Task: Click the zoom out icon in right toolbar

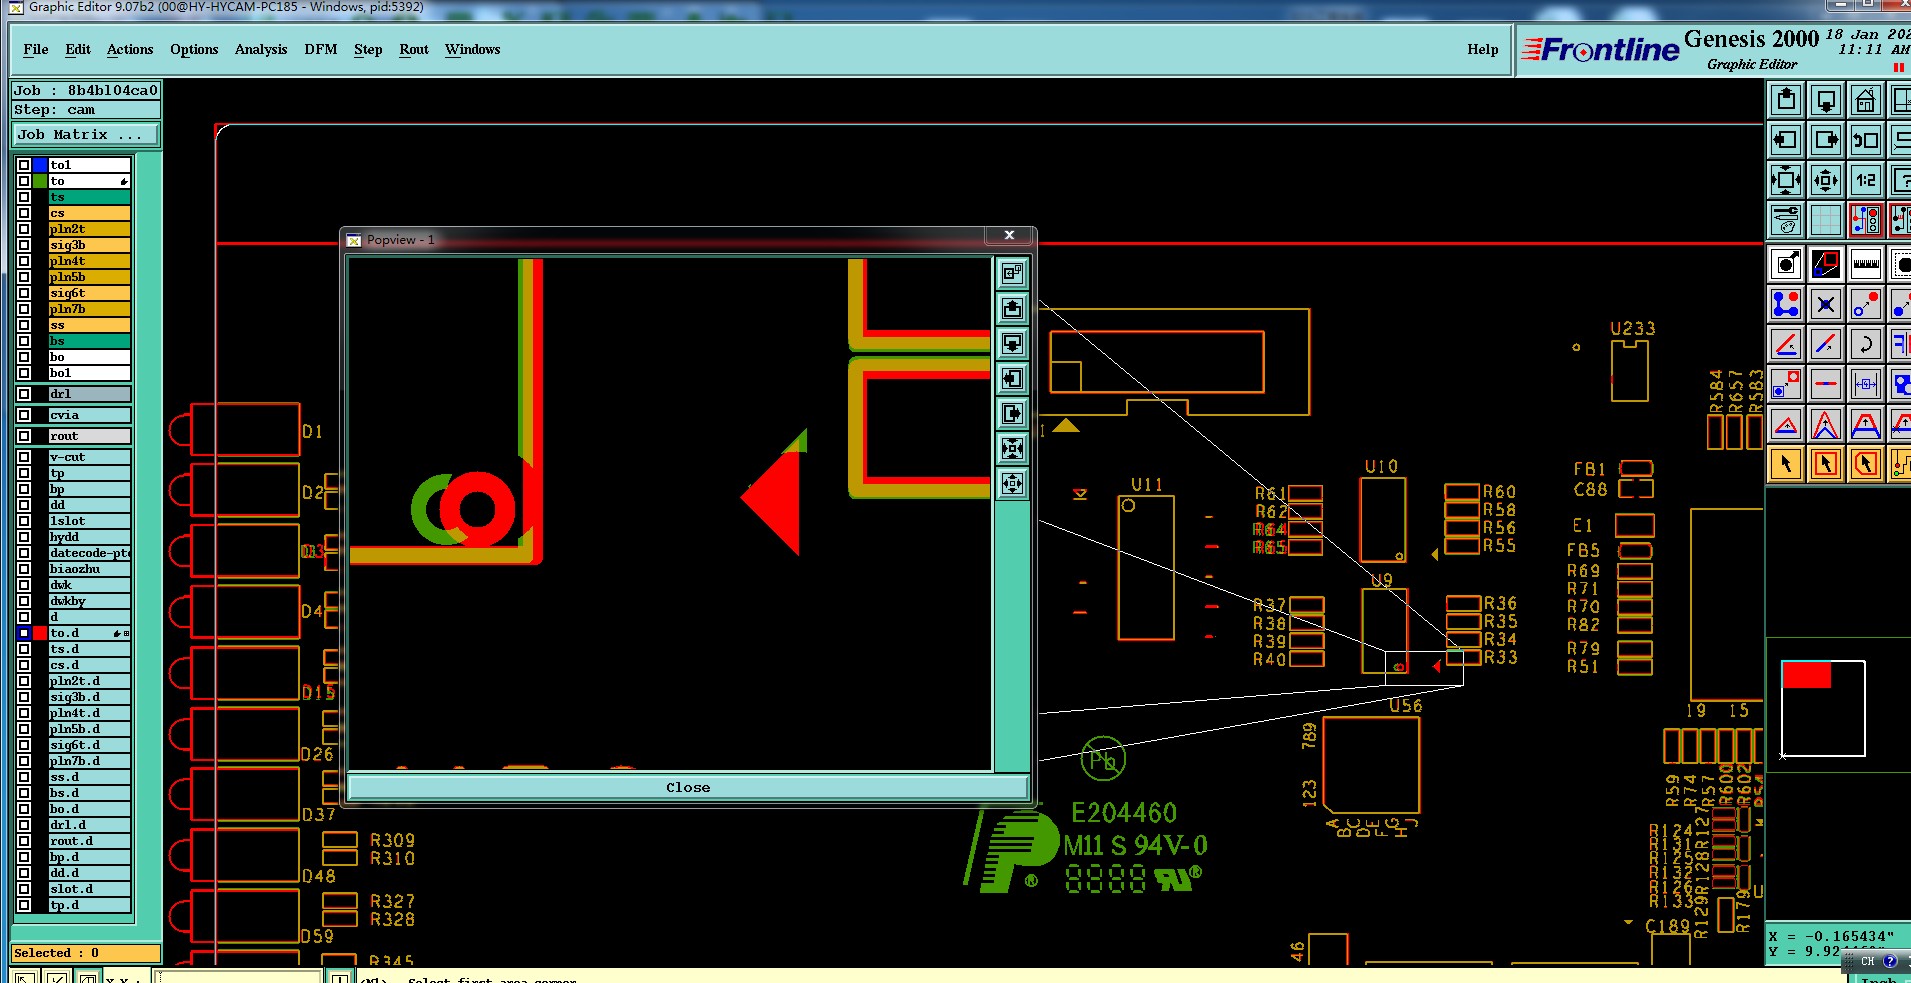Action: click(x=1826, y=180)
